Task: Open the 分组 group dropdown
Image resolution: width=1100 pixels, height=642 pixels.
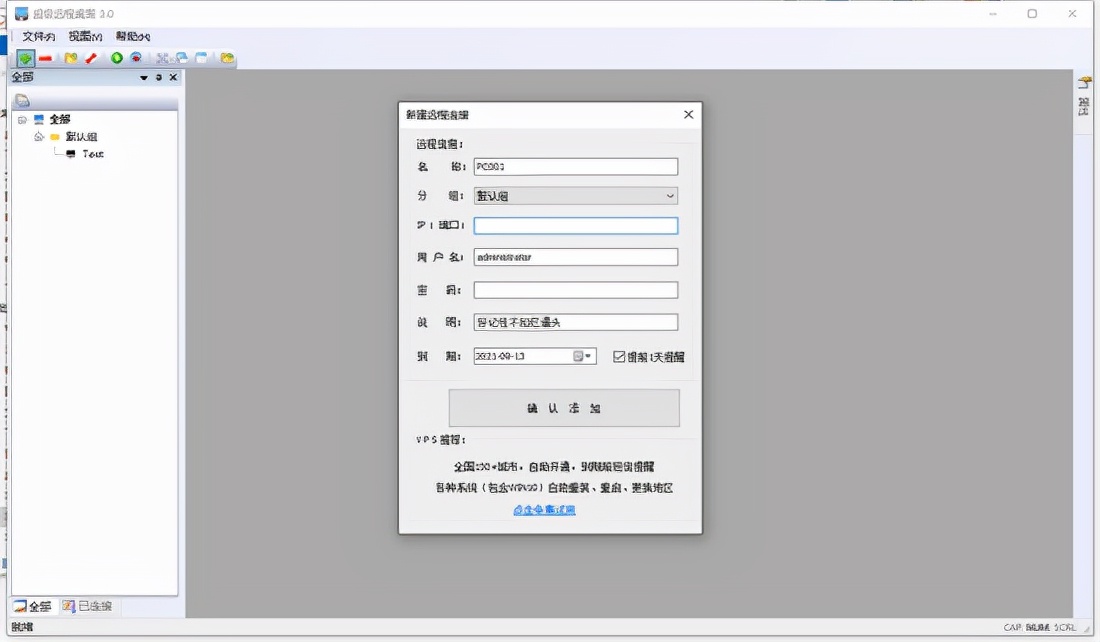Action: (670, 196)
